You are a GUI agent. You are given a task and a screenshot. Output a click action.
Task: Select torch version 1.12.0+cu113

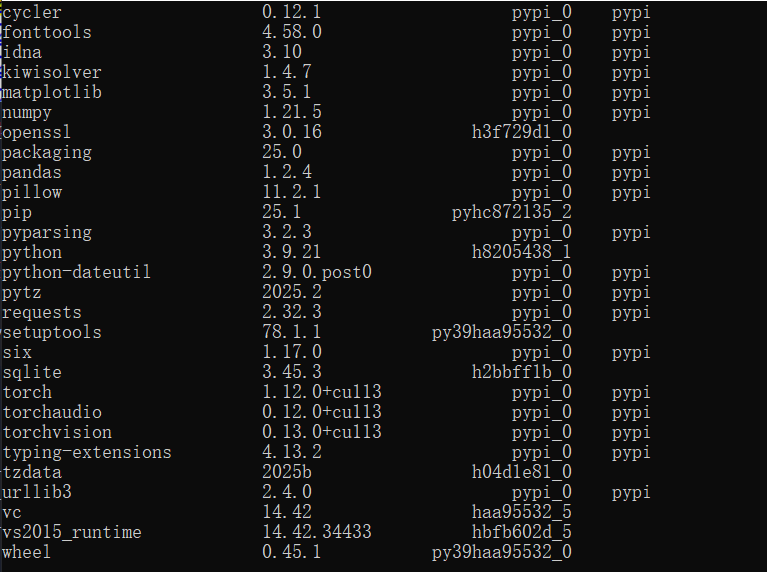pos(322,392)
